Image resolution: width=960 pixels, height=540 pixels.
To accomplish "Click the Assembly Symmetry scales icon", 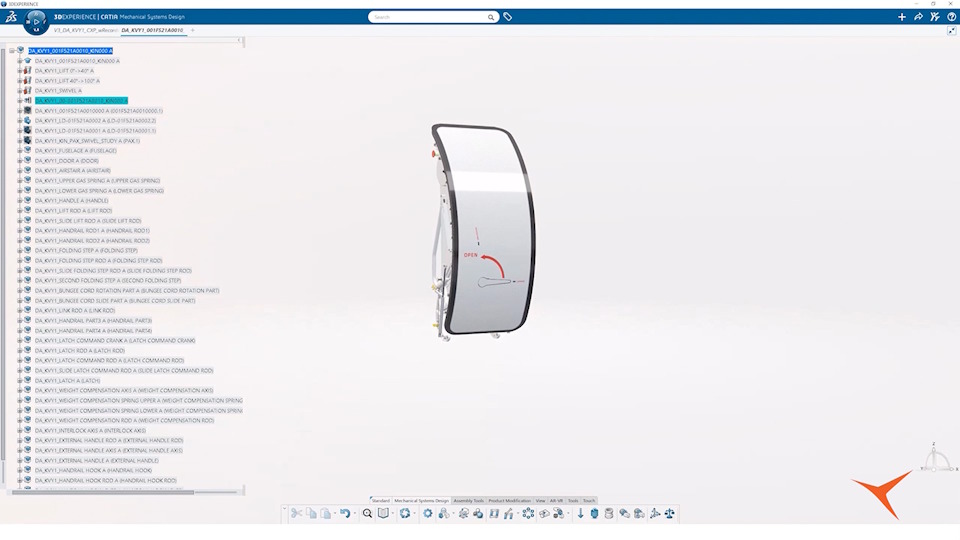I will click(670, 514).
